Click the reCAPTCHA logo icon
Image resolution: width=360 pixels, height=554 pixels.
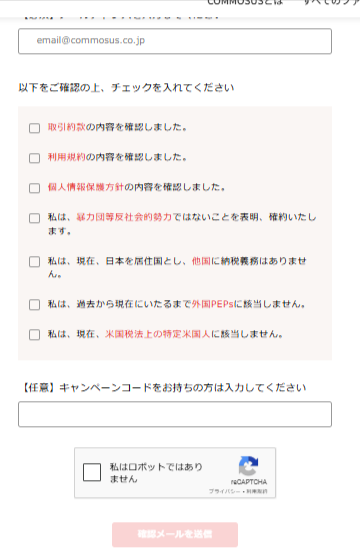pyautogui.click(x=249, y=466)
